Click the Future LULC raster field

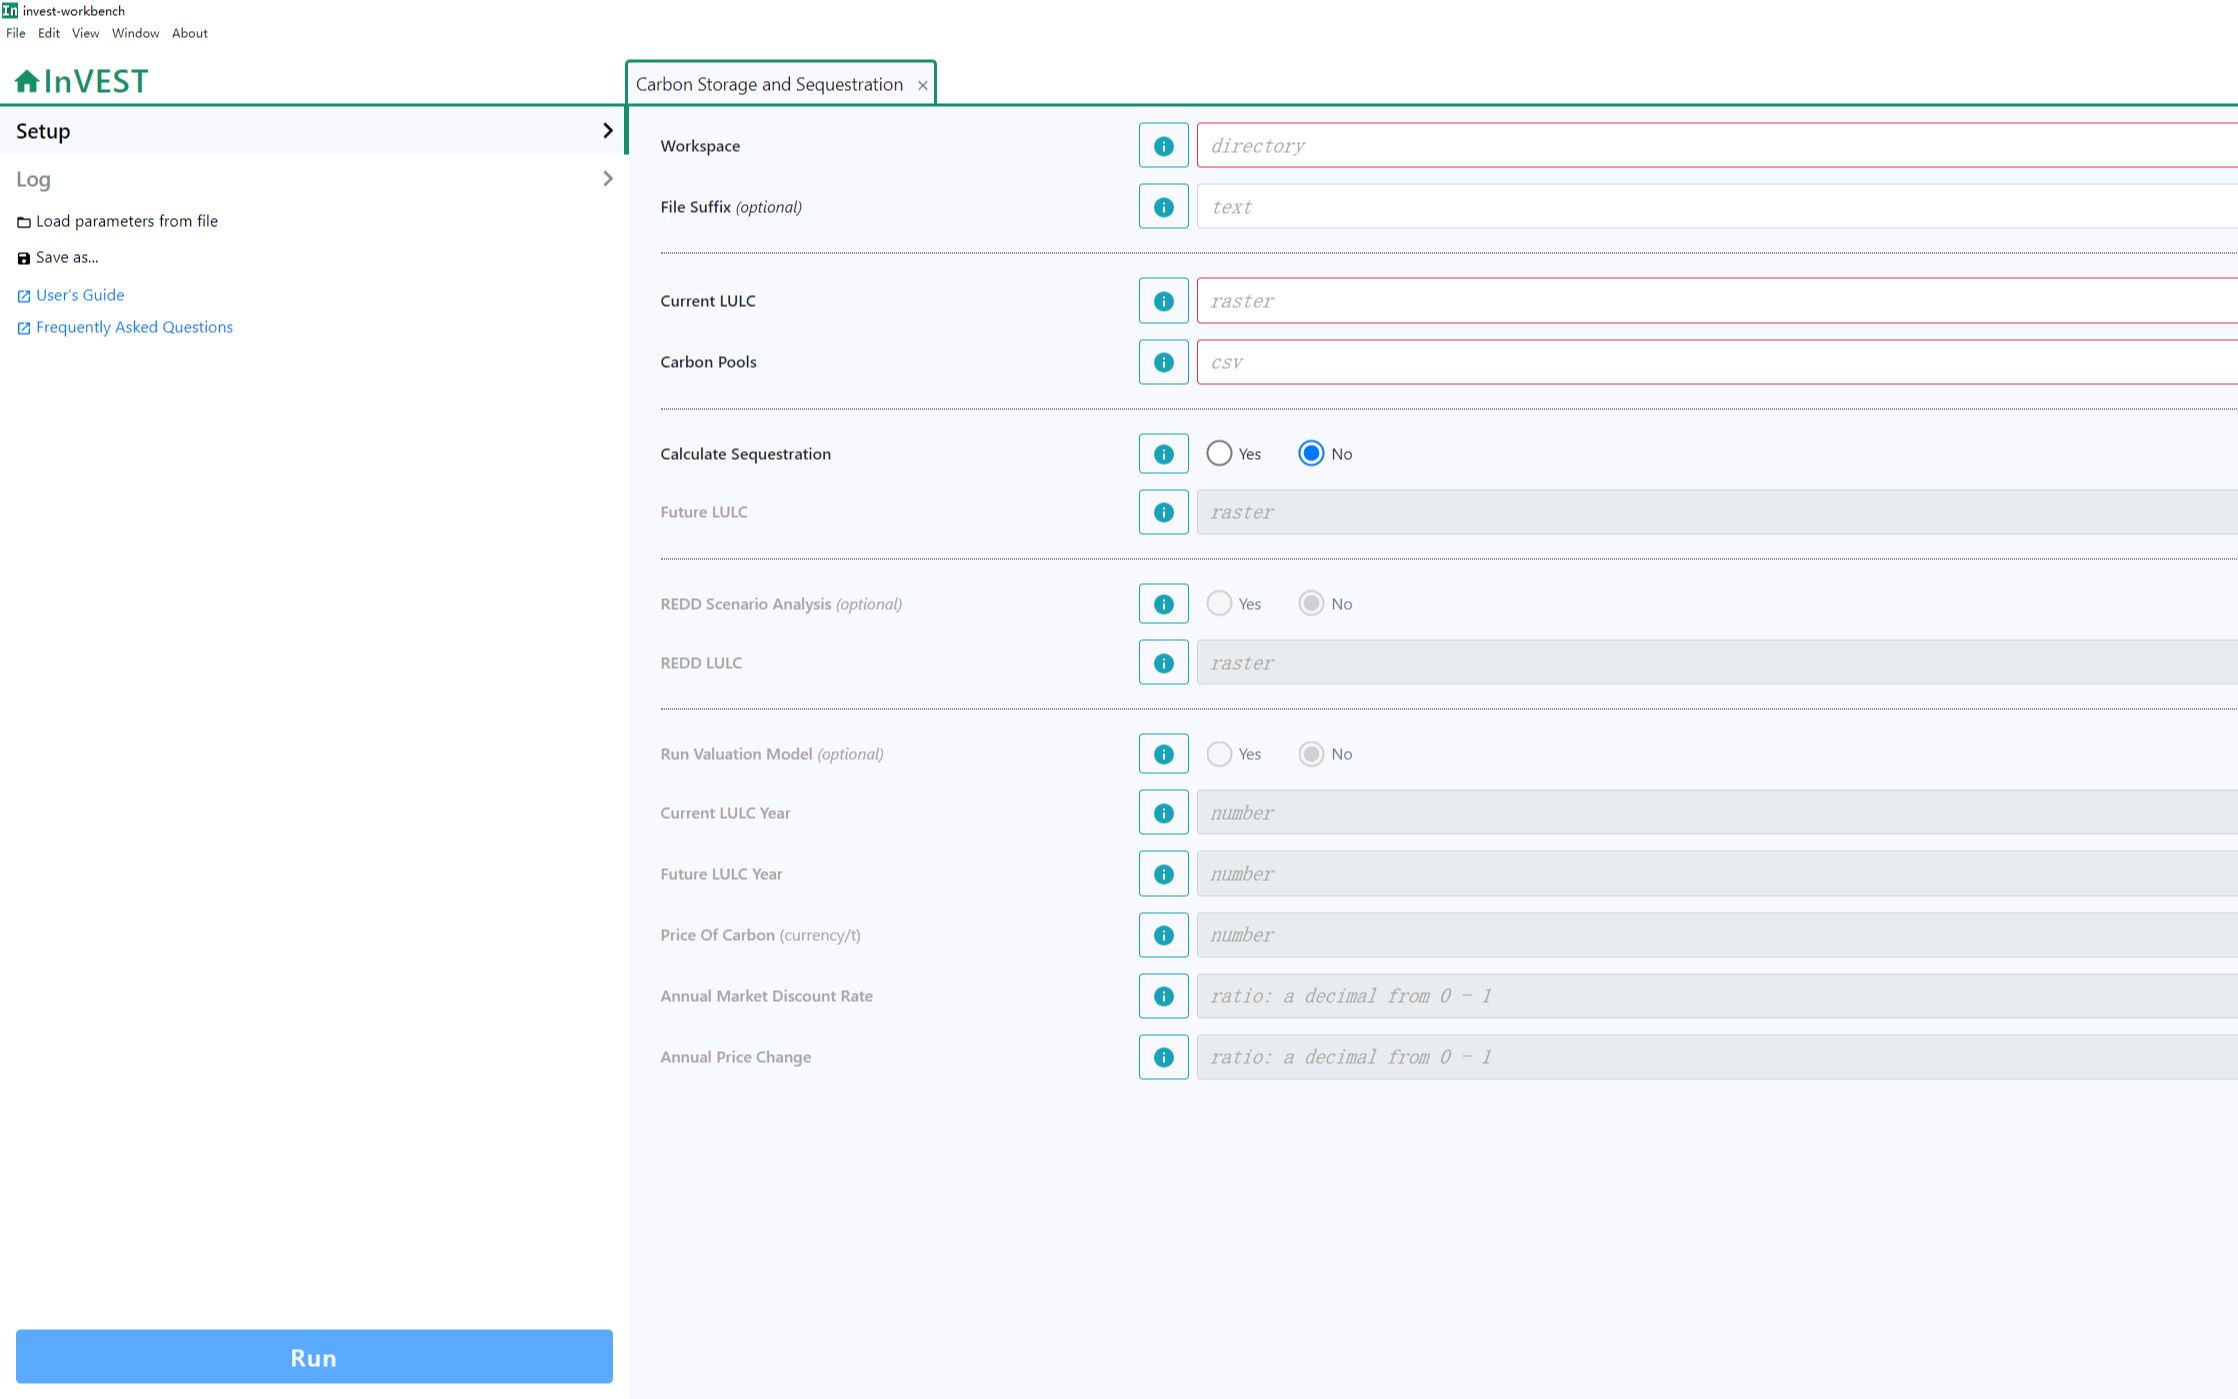pyautogui.click(x=1716, y=512)
